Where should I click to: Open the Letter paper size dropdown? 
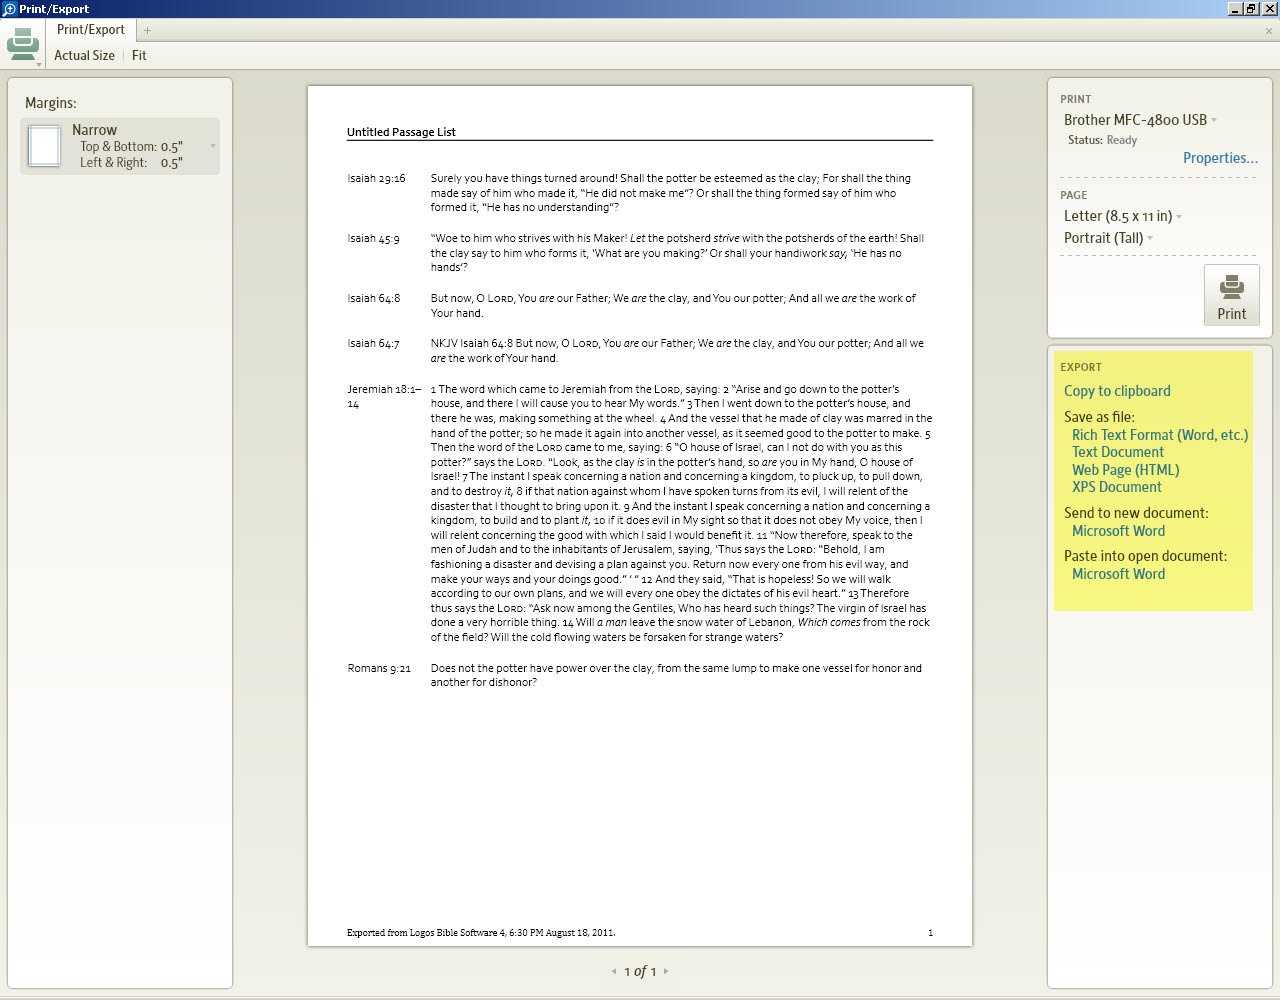(1123, 216)
